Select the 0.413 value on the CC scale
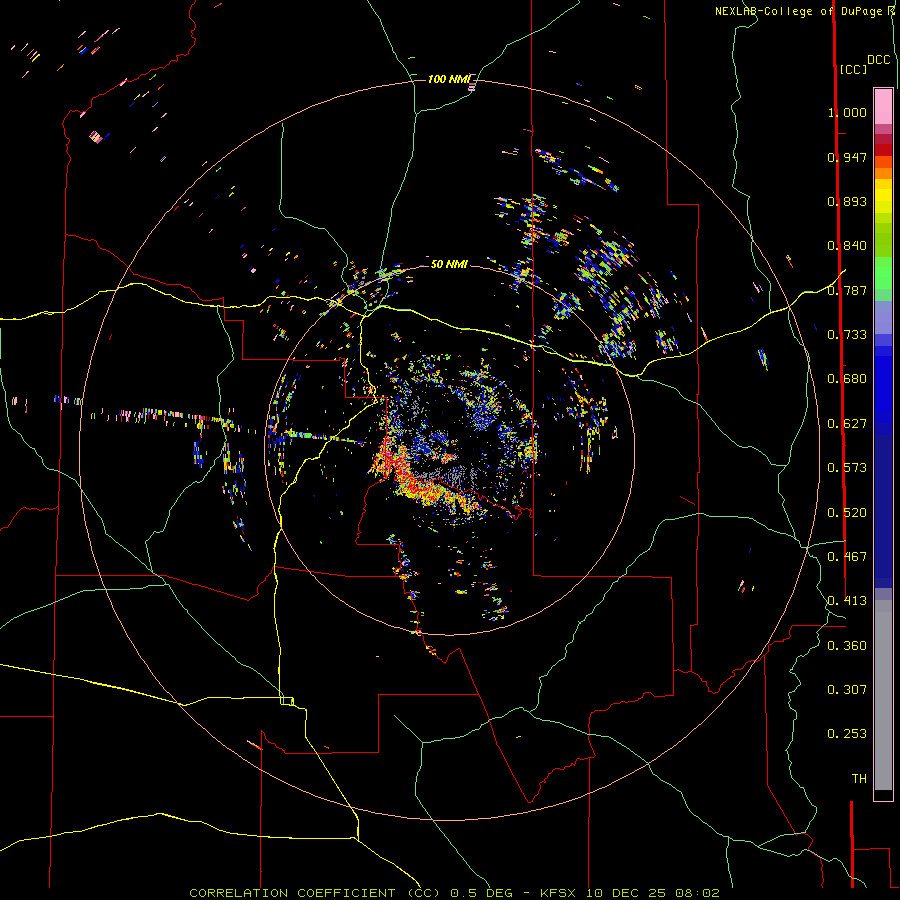This screenshot has width=900, height=900. click(x=847, y=600)
